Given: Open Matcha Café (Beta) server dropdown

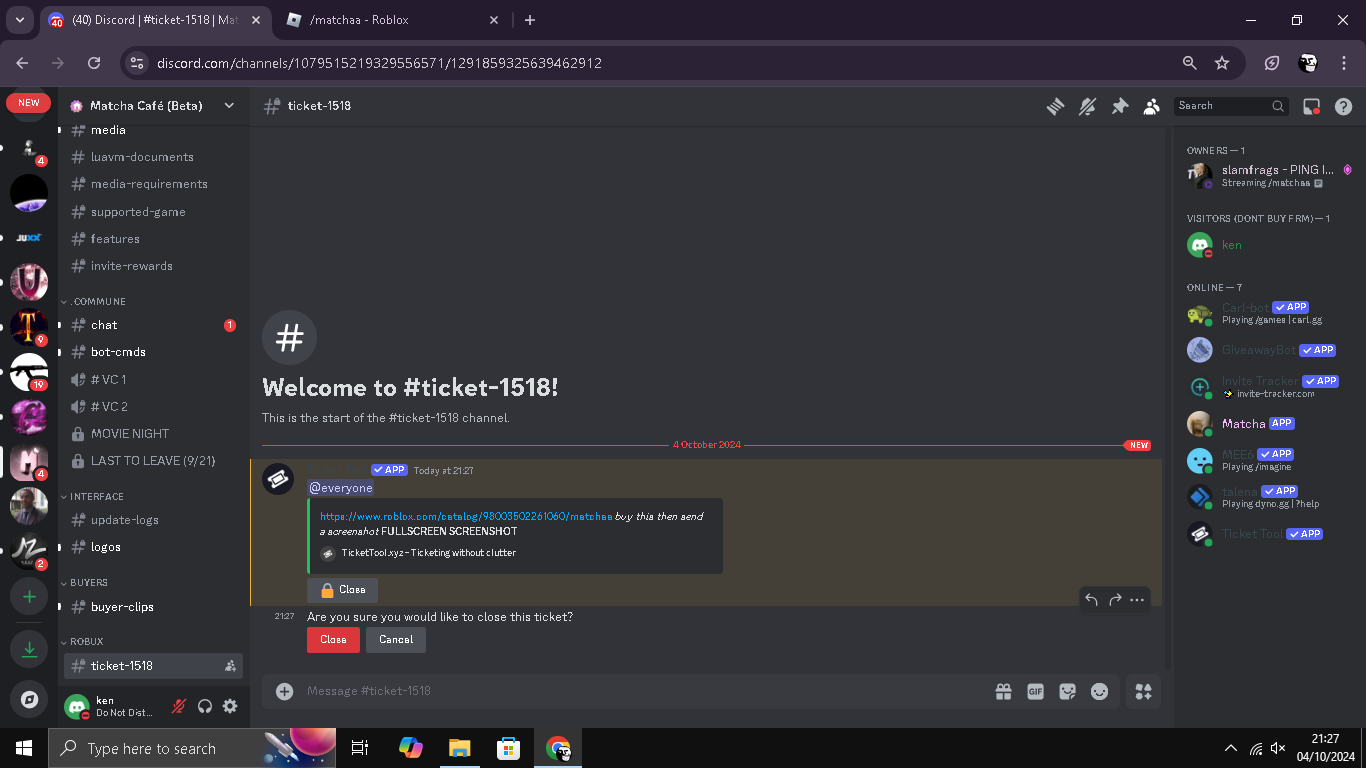Looking at the screenshot, I should tap(154, 106).
